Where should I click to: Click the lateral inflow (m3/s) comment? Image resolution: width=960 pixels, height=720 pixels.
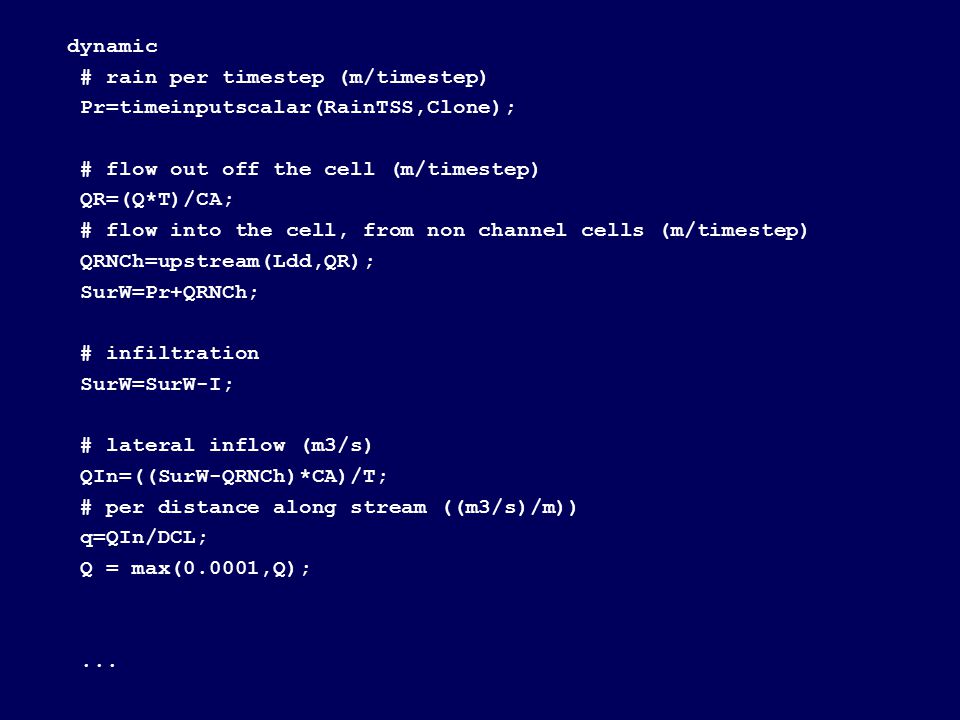(226, 446)
